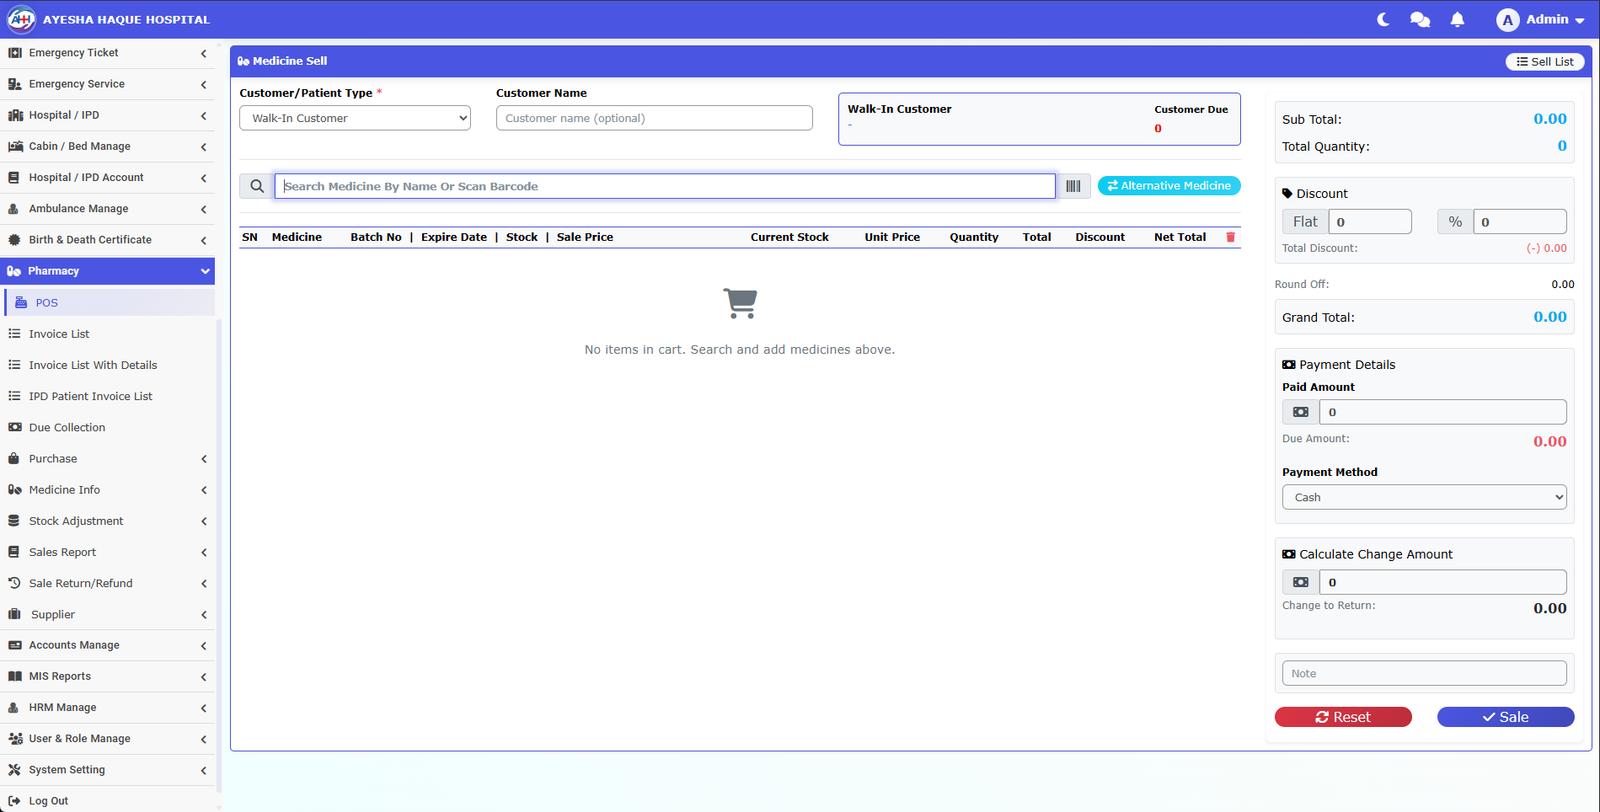Screen dimensions: 1600x812
Task: Focus the Note input field
Action: coord(1424,673)
